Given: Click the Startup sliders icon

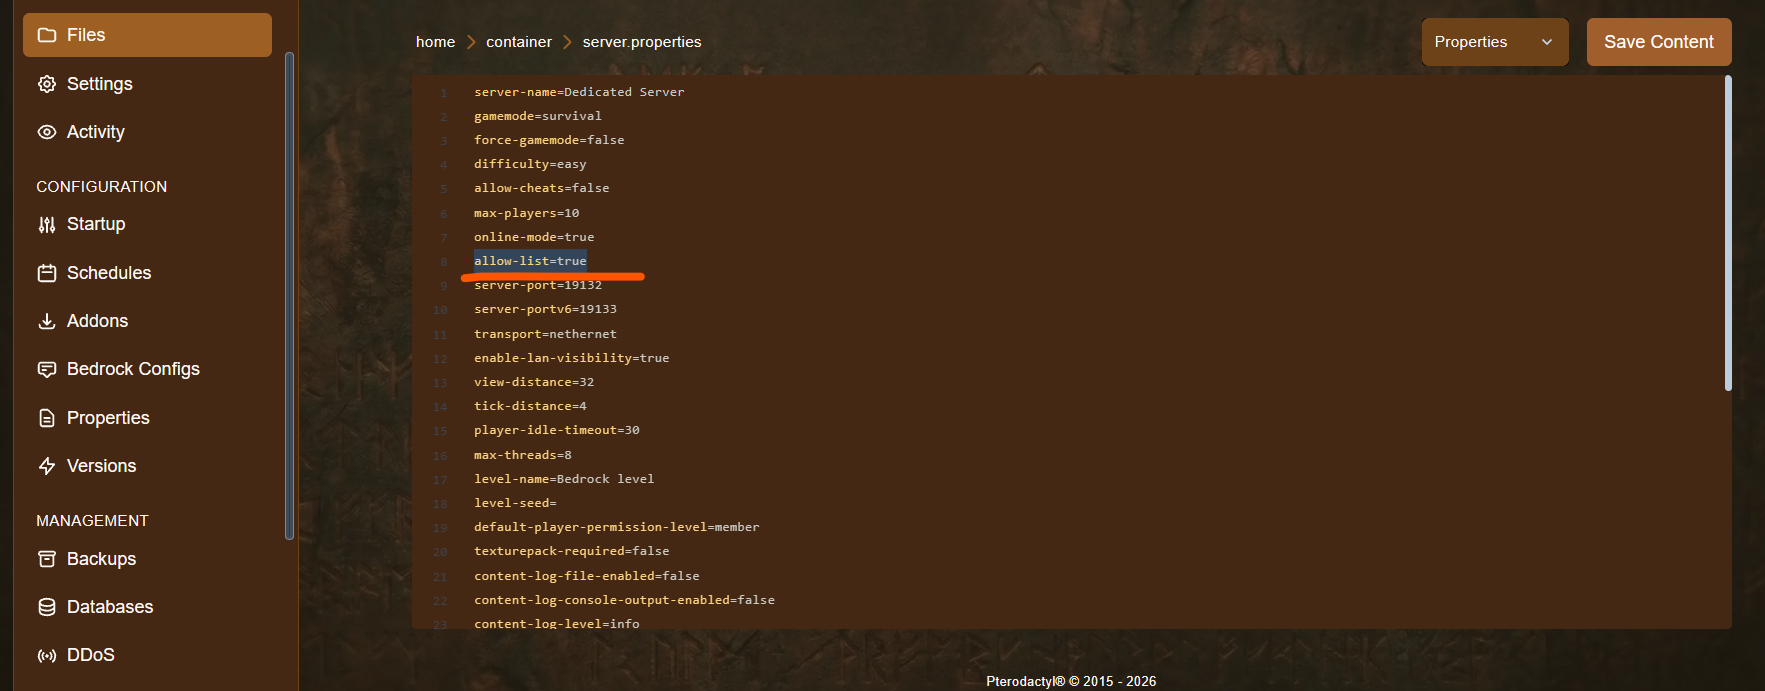Looking at the screenshot, I should [47, 225].
